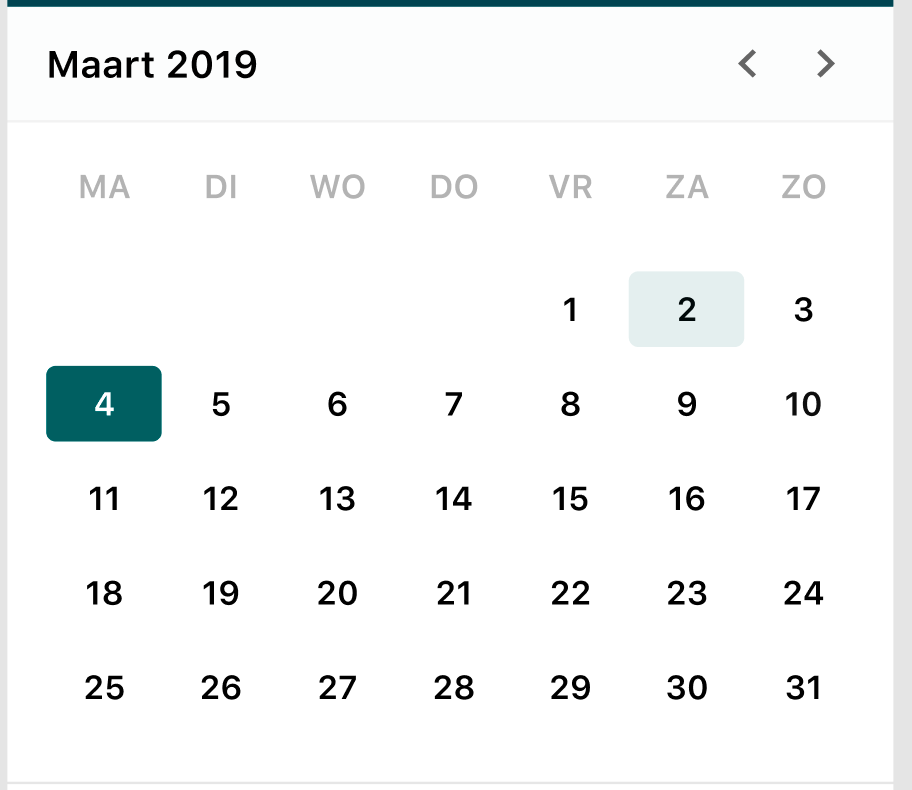Screen dimensions: 912x790
Task: Pick March 1 on the calendar
Action: (x=570, y=310)
